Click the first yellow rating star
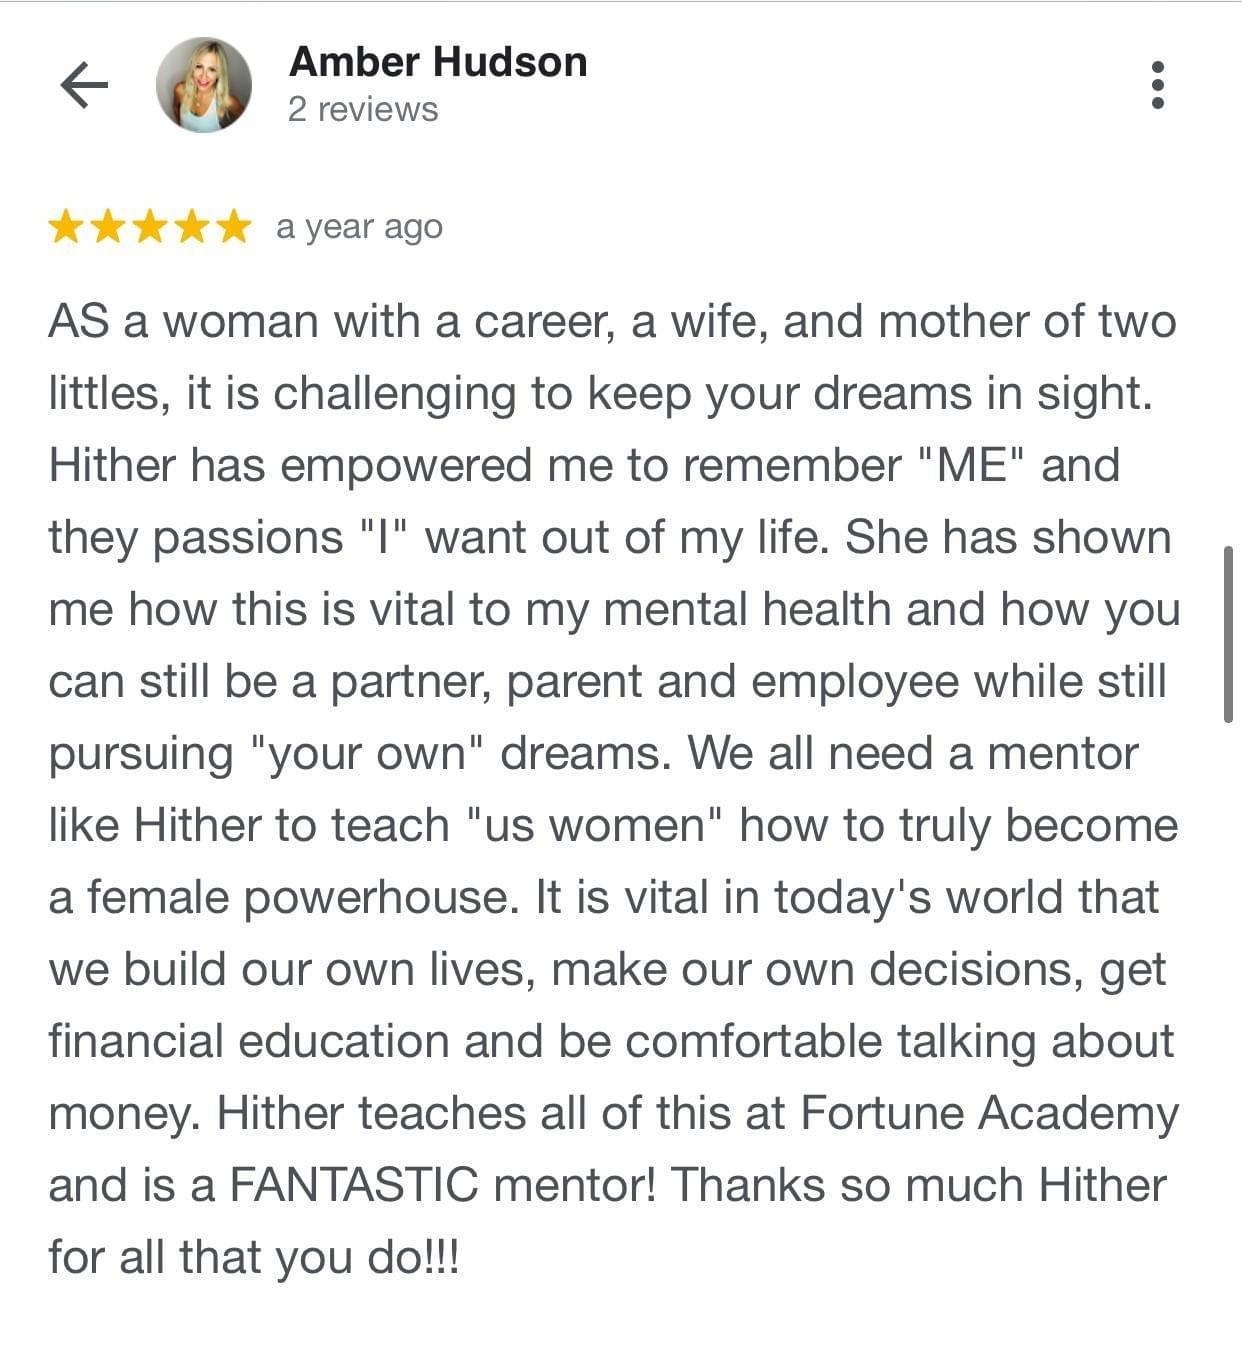This screenshot has height=1345, width=1242. pyautogui.click(x=67, y=227)
